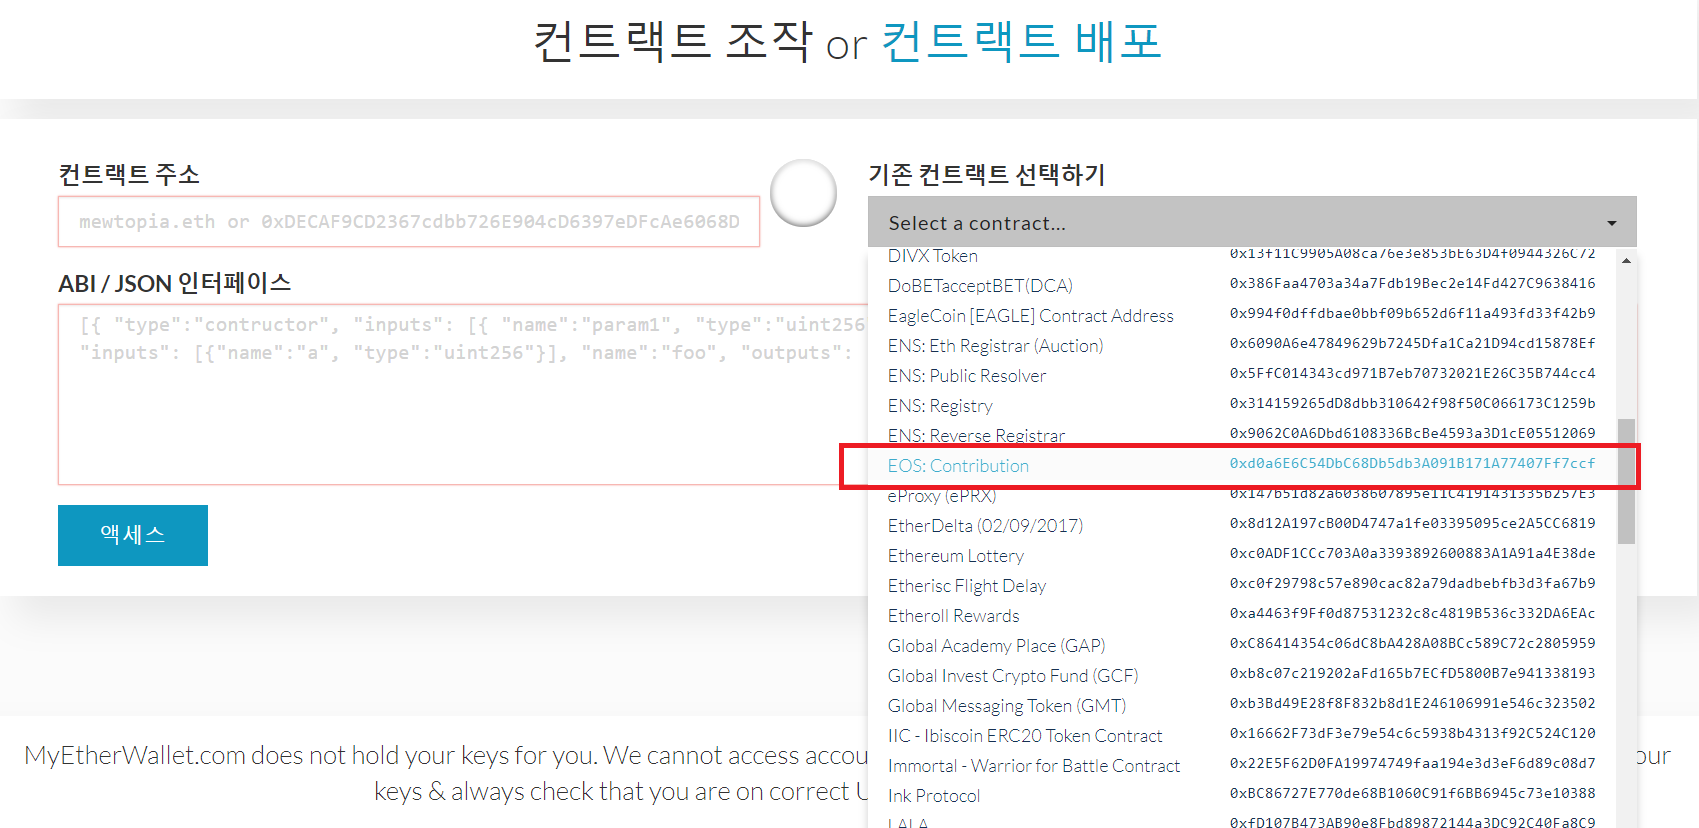This screenshot has width=1699, height=828.
Task: Select ENS: Reverse Registrar contract
Action: [1243, 435]
